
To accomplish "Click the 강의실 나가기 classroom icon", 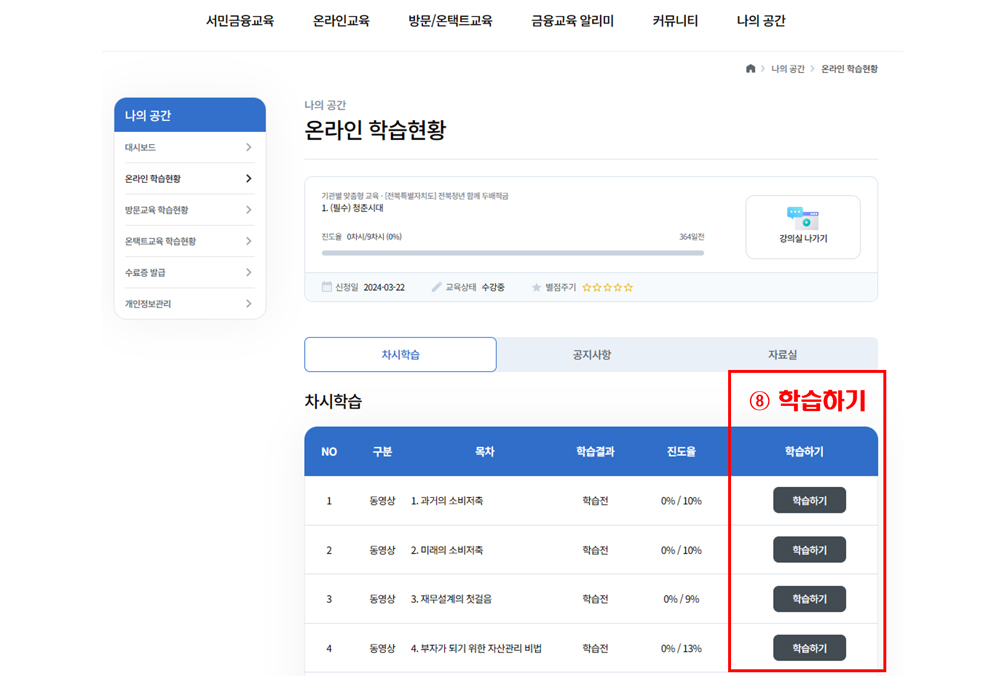I will point(803,217).
